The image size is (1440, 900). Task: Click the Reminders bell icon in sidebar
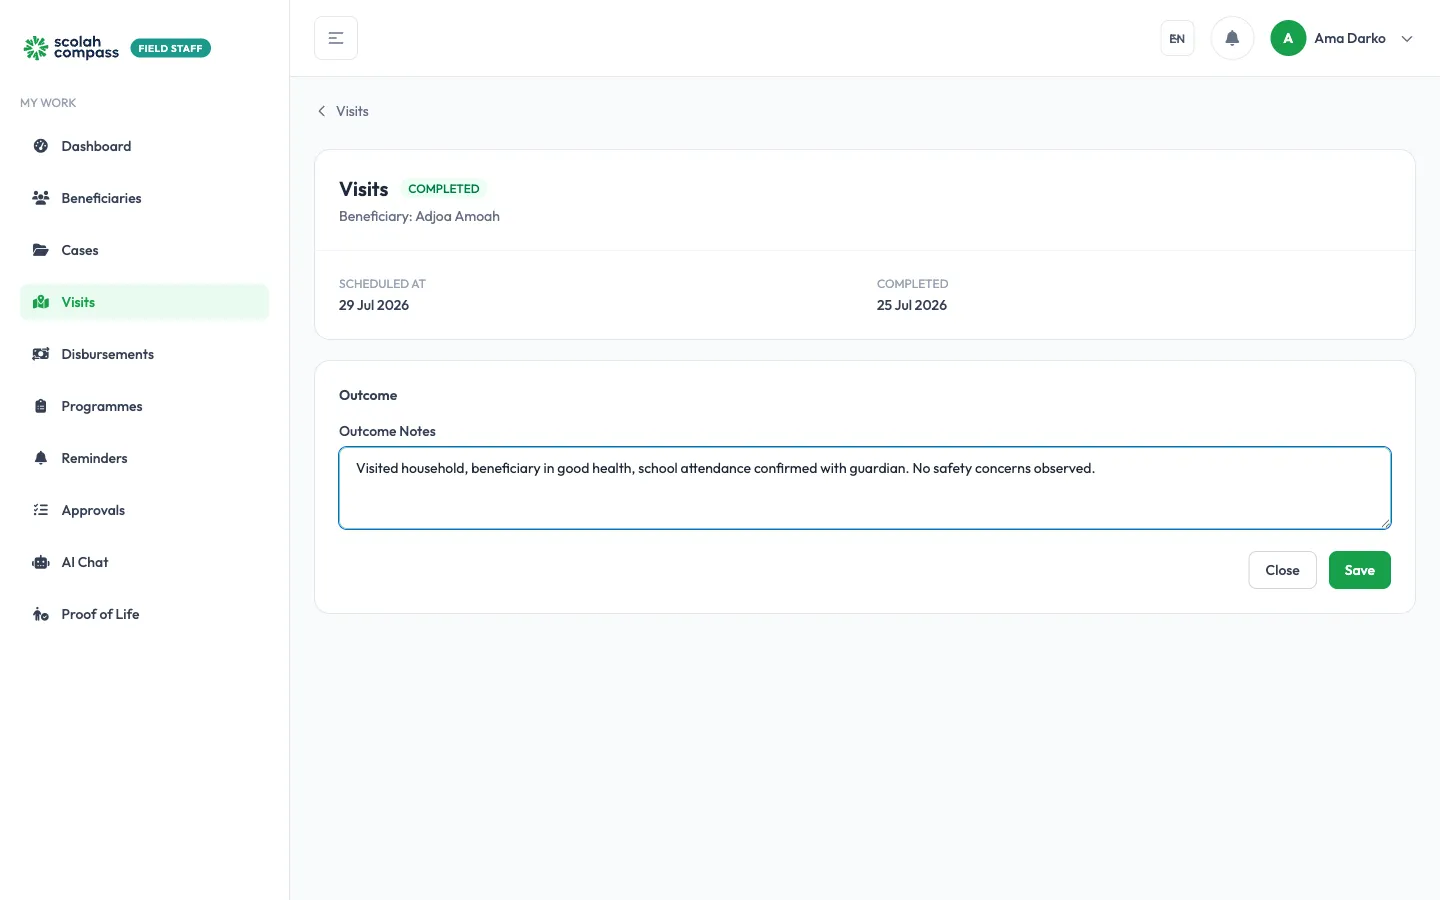[x=41, y=458]
